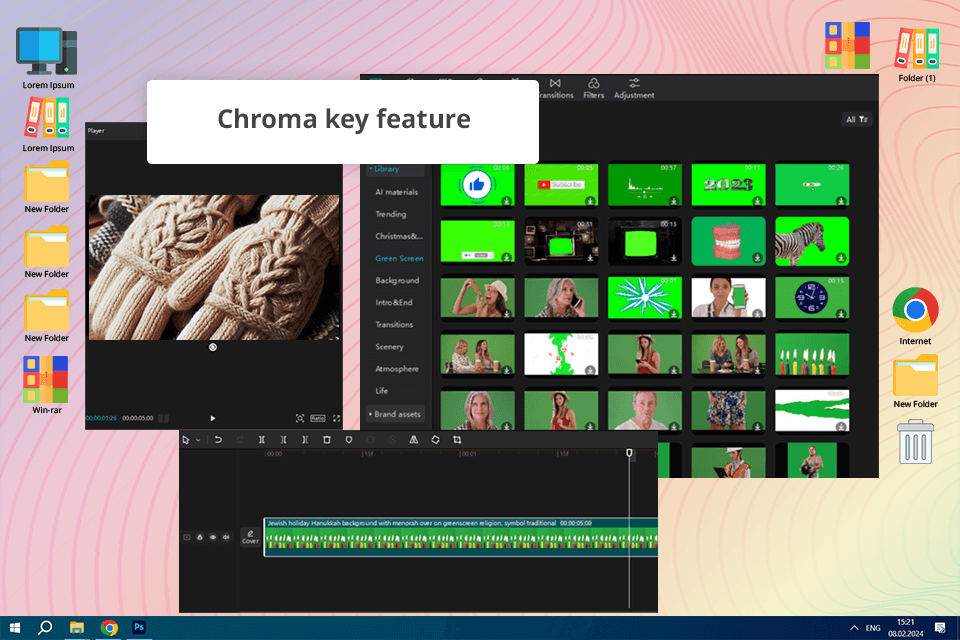Open the Adjustment tab

click(634, 88)
